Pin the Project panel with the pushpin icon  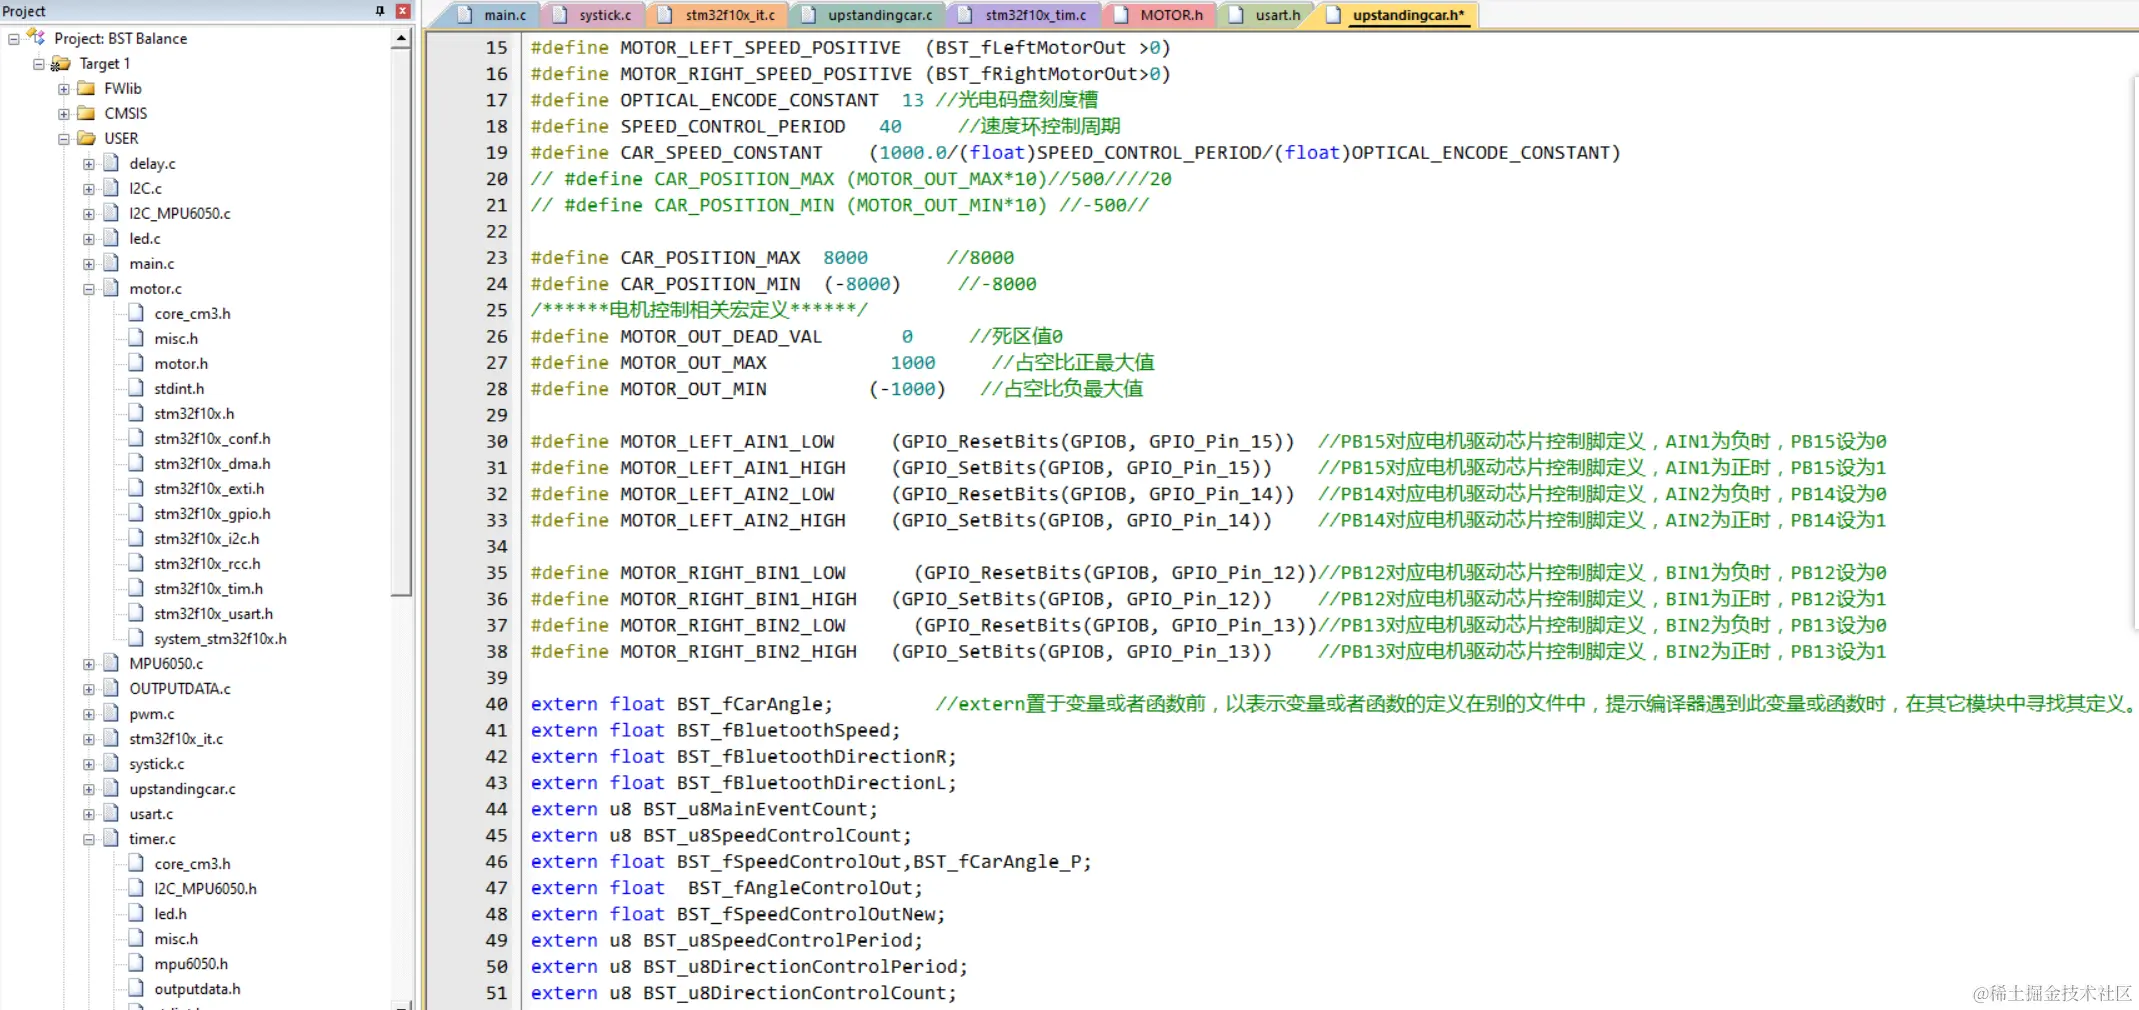380,11
